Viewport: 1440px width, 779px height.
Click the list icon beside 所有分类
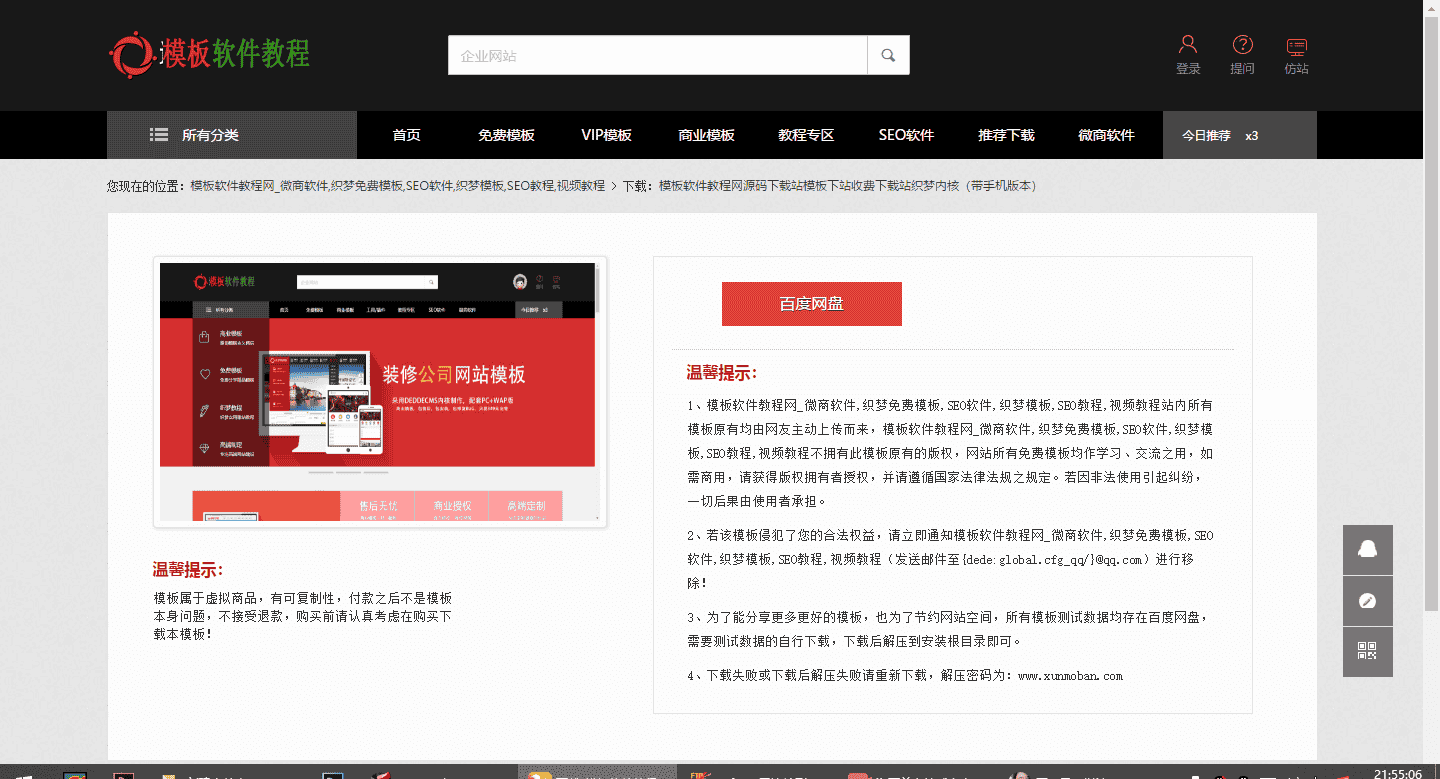tap(159, 135)
